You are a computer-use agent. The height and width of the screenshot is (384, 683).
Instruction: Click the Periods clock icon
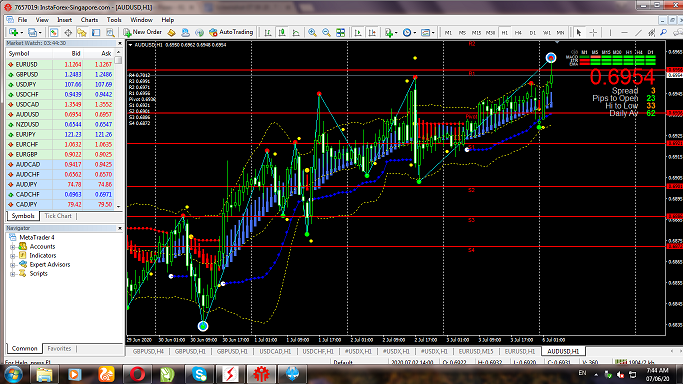coord(407,32)
